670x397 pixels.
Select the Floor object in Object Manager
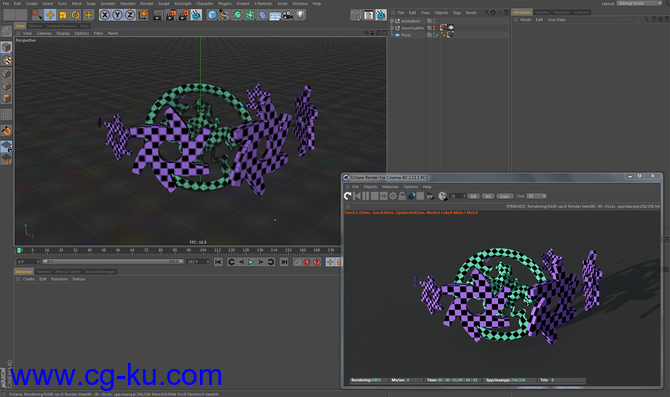coord(406,35)
